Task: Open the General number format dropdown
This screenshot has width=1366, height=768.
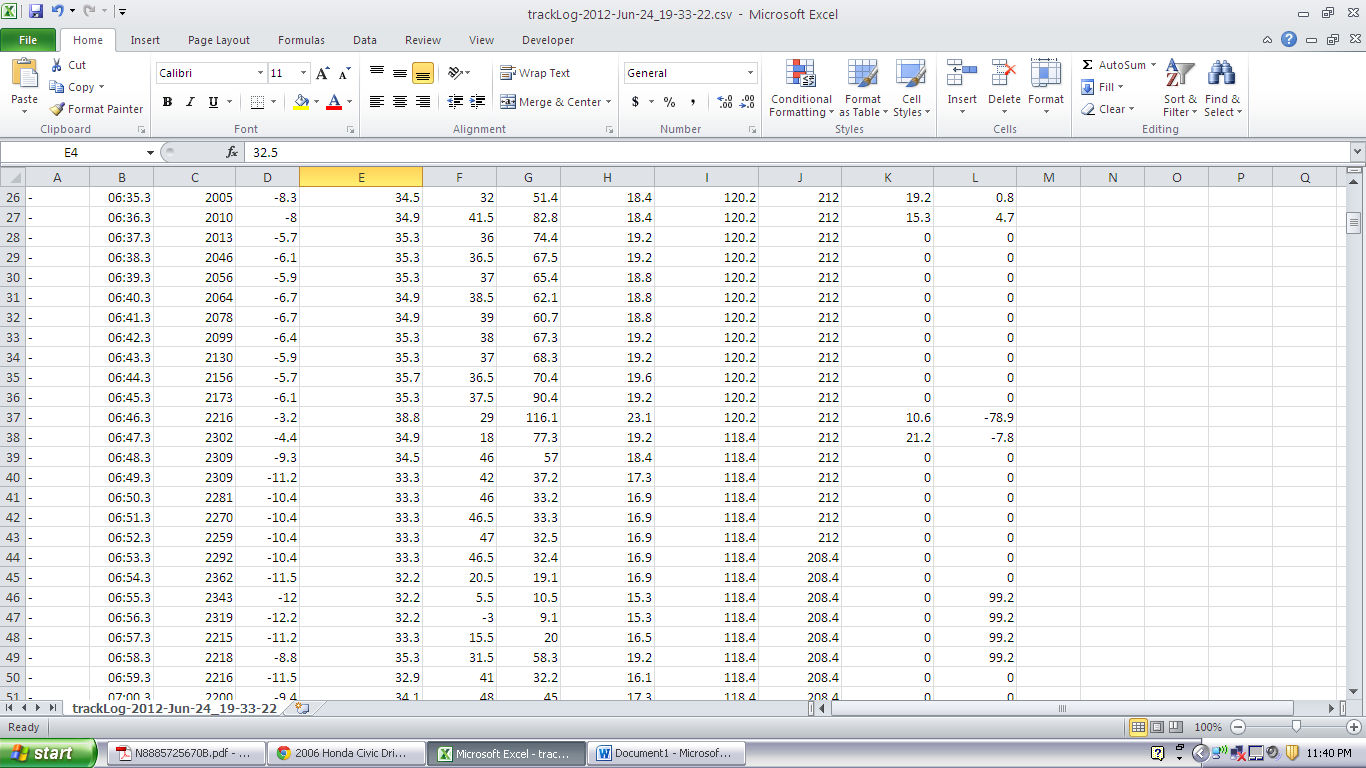Action: coord(750,73)
